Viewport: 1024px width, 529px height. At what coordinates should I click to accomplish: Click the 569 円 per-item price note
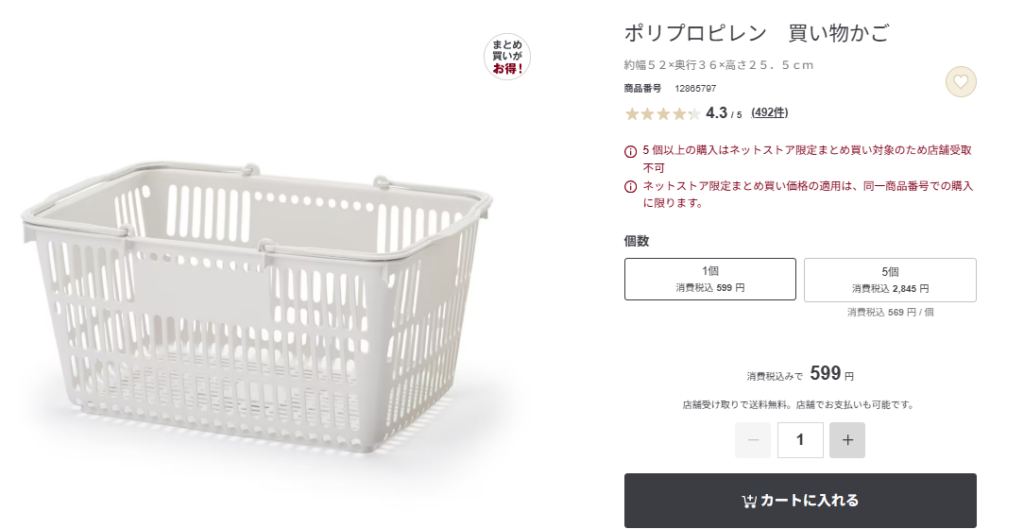[890, 313]
